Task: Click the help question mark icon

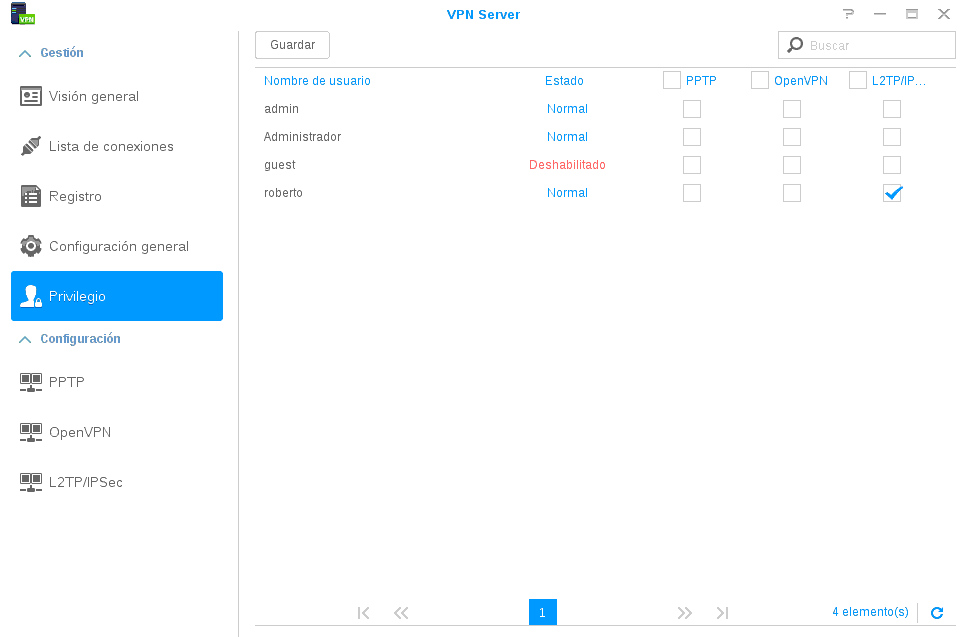Action: [x=849, y=14]
